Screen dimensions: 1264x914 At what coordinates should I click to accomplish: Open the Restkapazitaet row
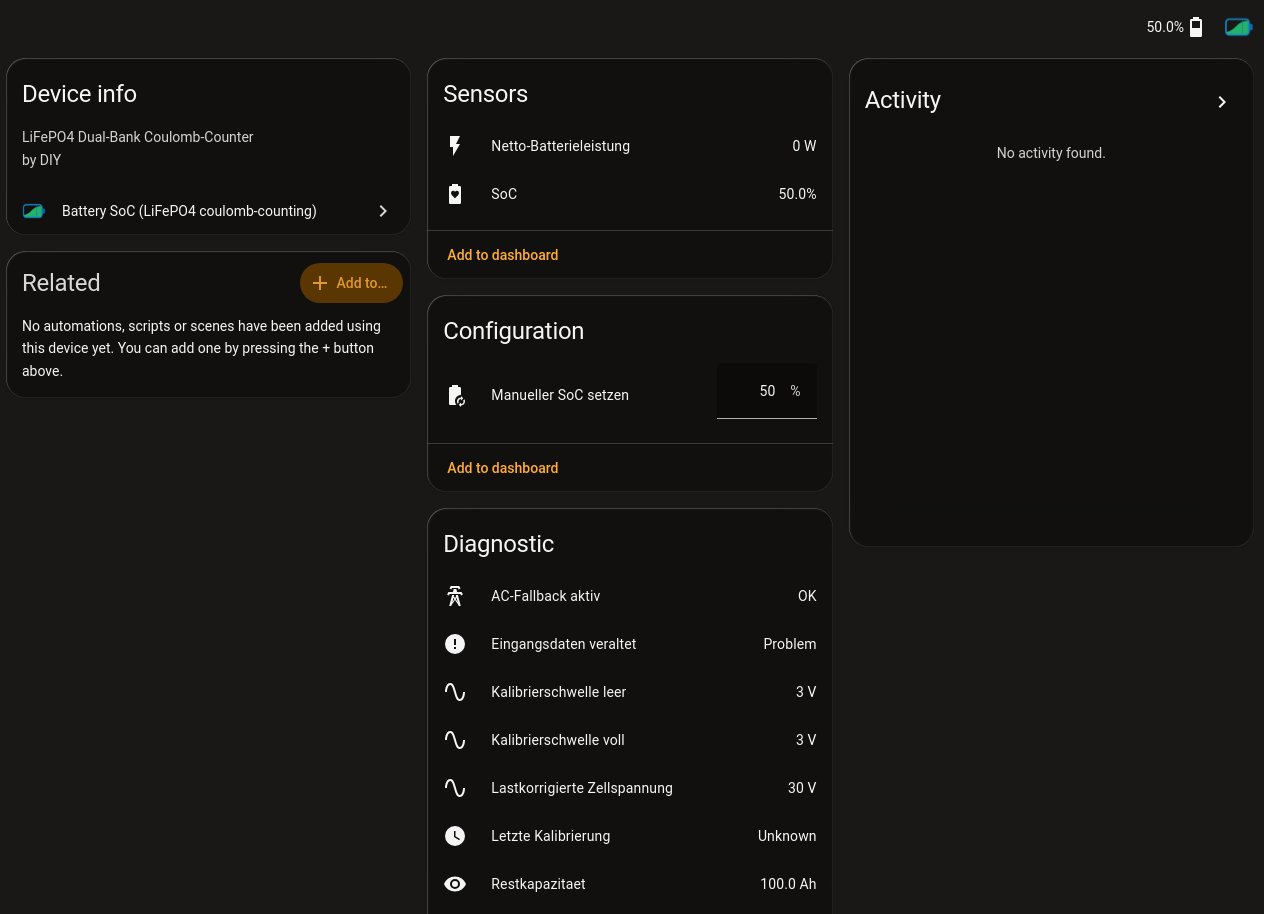coord(630,884)
